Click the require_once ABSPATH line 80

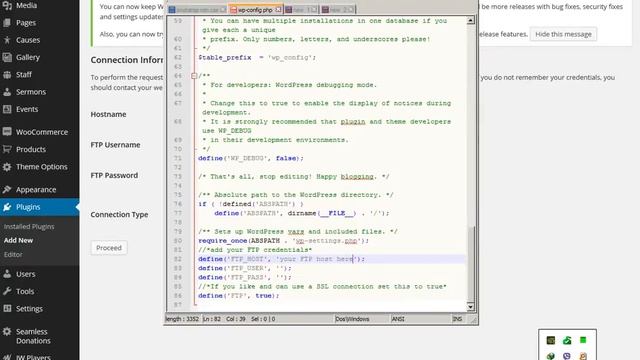tap(284, 241)
